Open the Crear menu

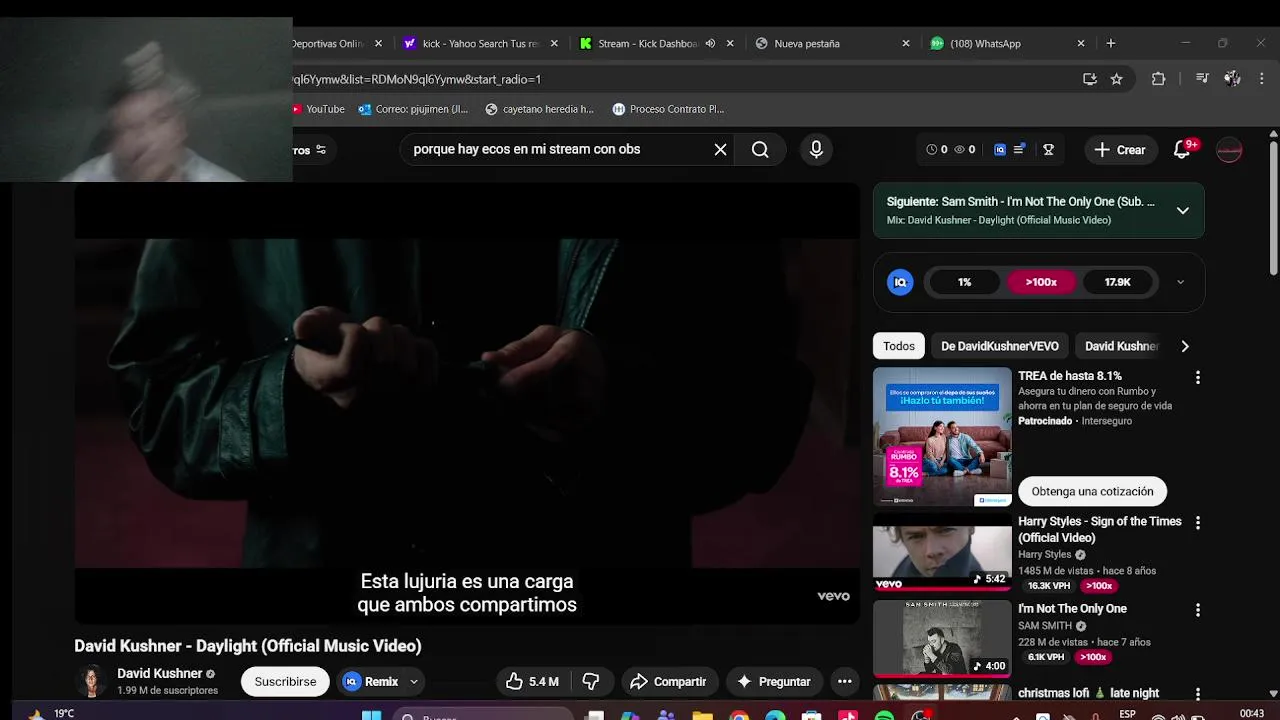point(1120,149)
